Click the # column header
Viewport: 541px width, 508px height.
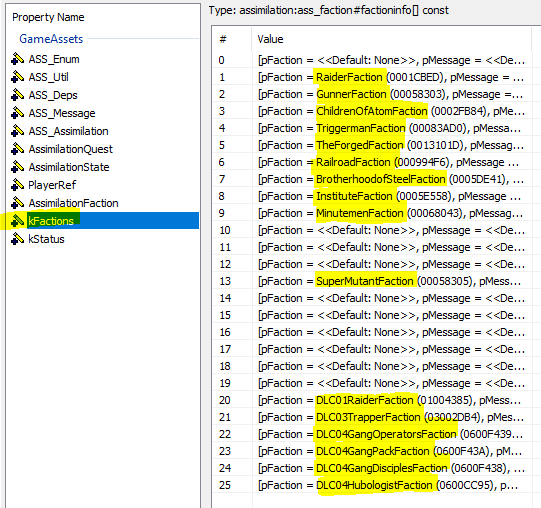(x=223, y=39)
